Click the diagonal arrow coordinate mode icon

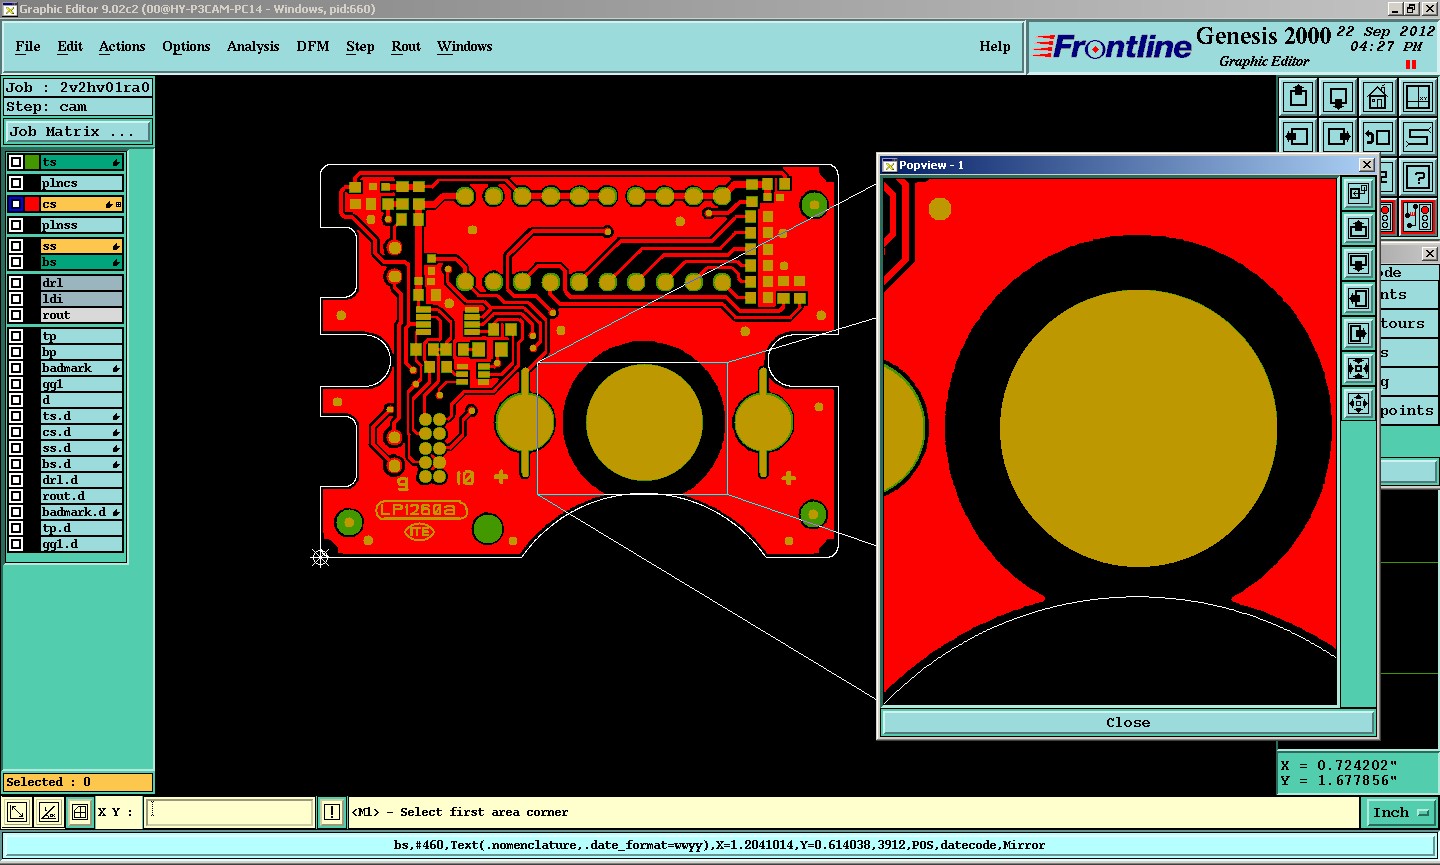coord(17,812)
